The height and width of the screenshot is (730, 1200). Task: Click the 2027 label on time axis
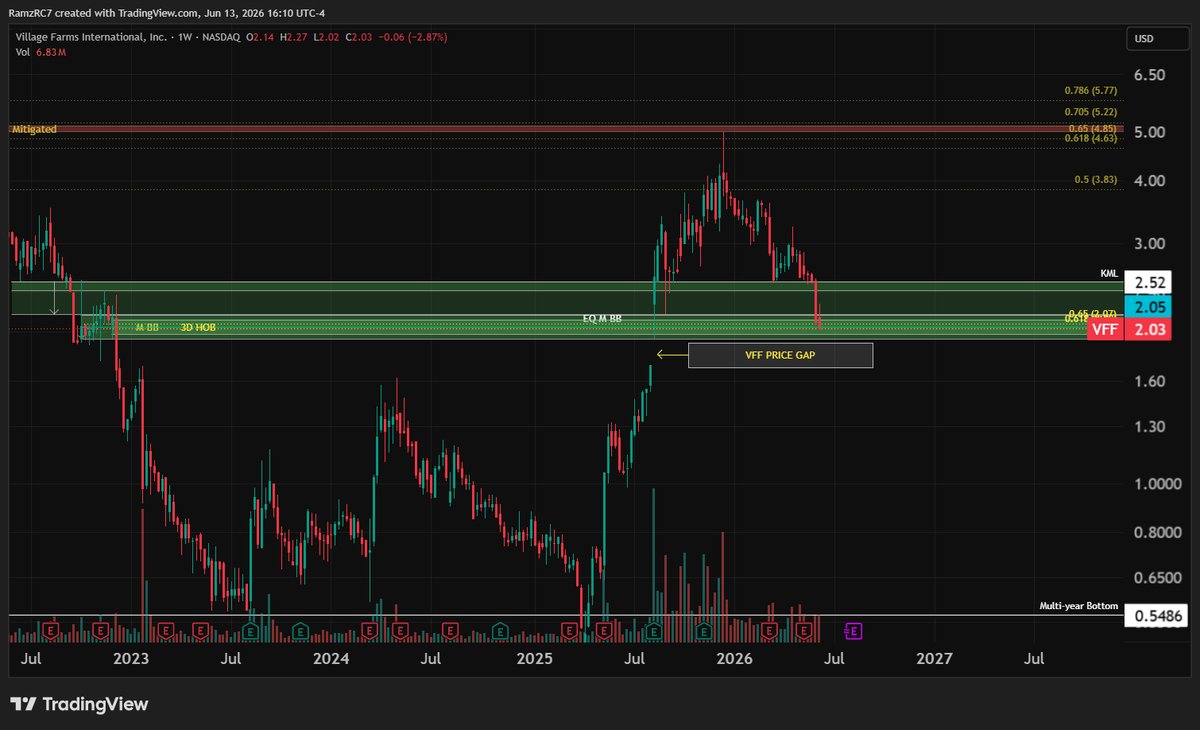click(934, 658)
